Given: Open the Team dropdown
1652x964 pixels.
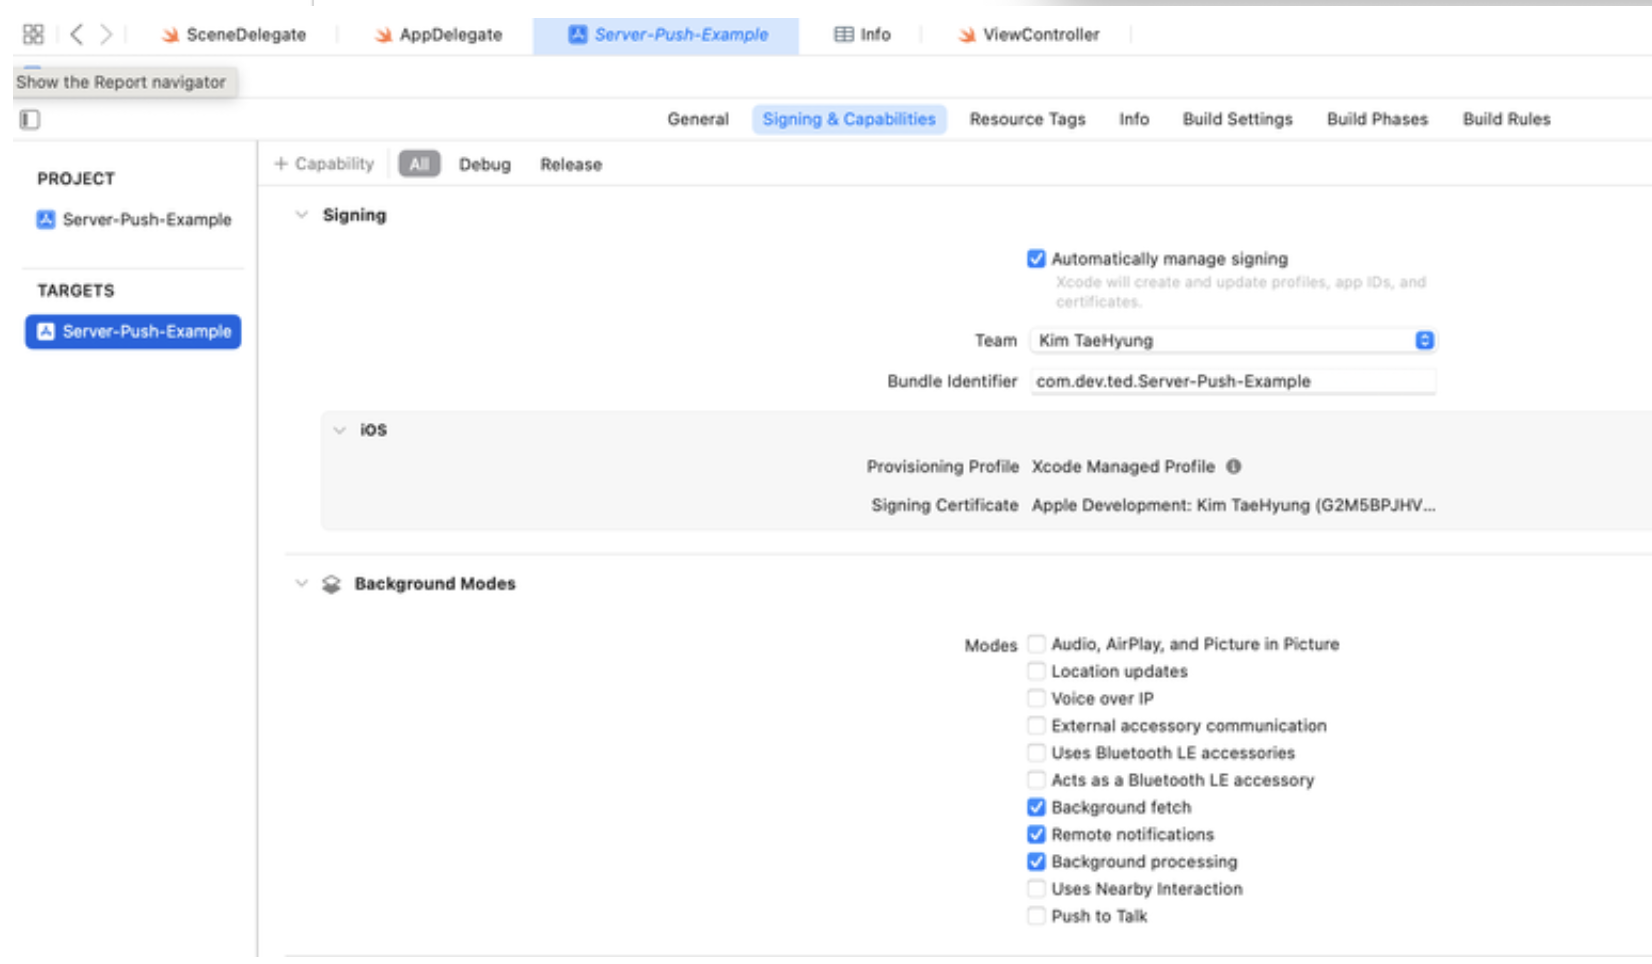Looking at the screenshot, I should point(1233,341).
